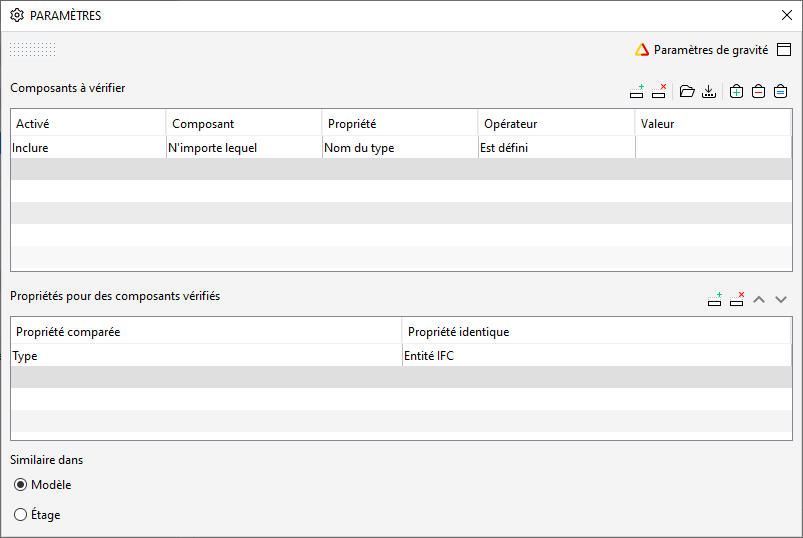This screenshot has width=803, height=538.
Task: Click the empty Valeur cell in Inclure row
Action: (x=713, y=147)
